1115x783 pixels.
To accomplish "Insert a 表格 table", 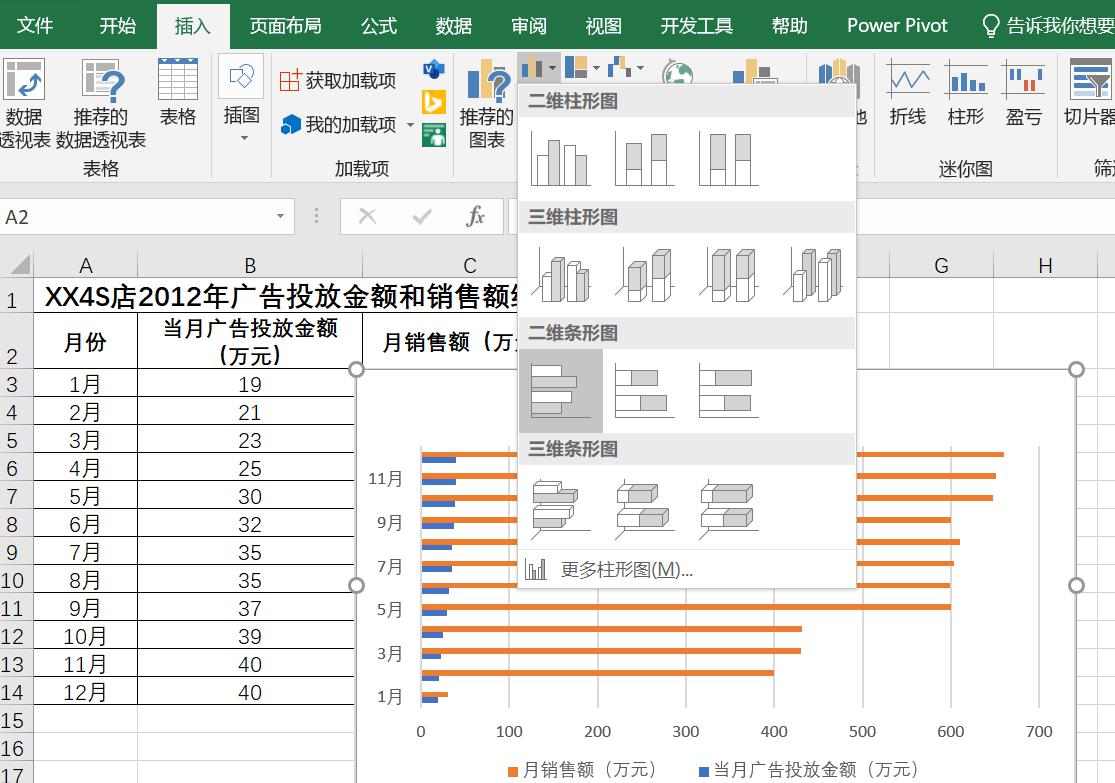I will tap(178, 92).
